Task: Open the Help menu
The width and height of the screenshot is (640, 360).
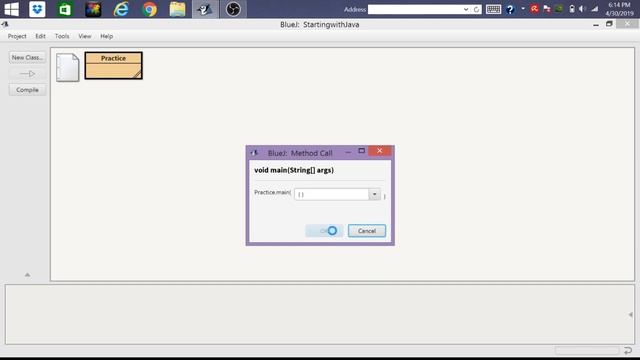Action: click(x=107, y=36)
